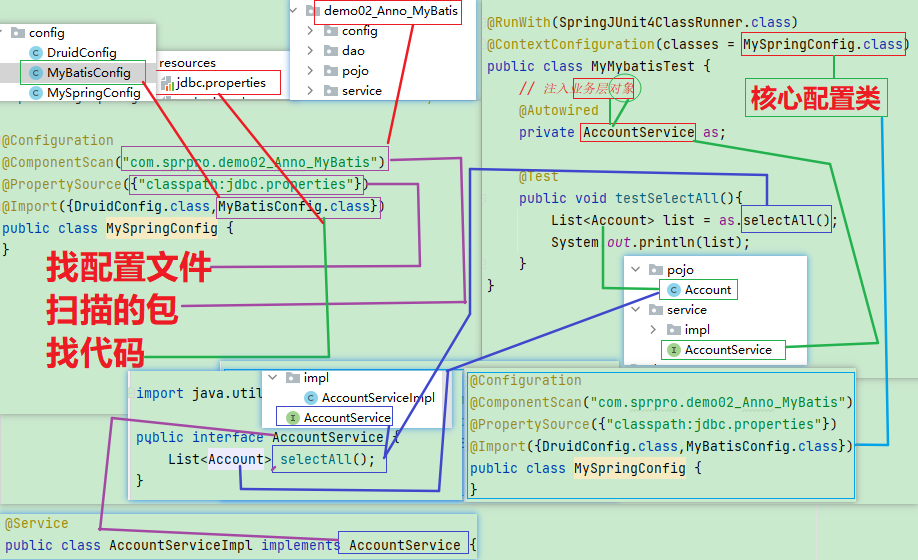
Task: Expand the dao folder node
Action: (x=310, y=51)
